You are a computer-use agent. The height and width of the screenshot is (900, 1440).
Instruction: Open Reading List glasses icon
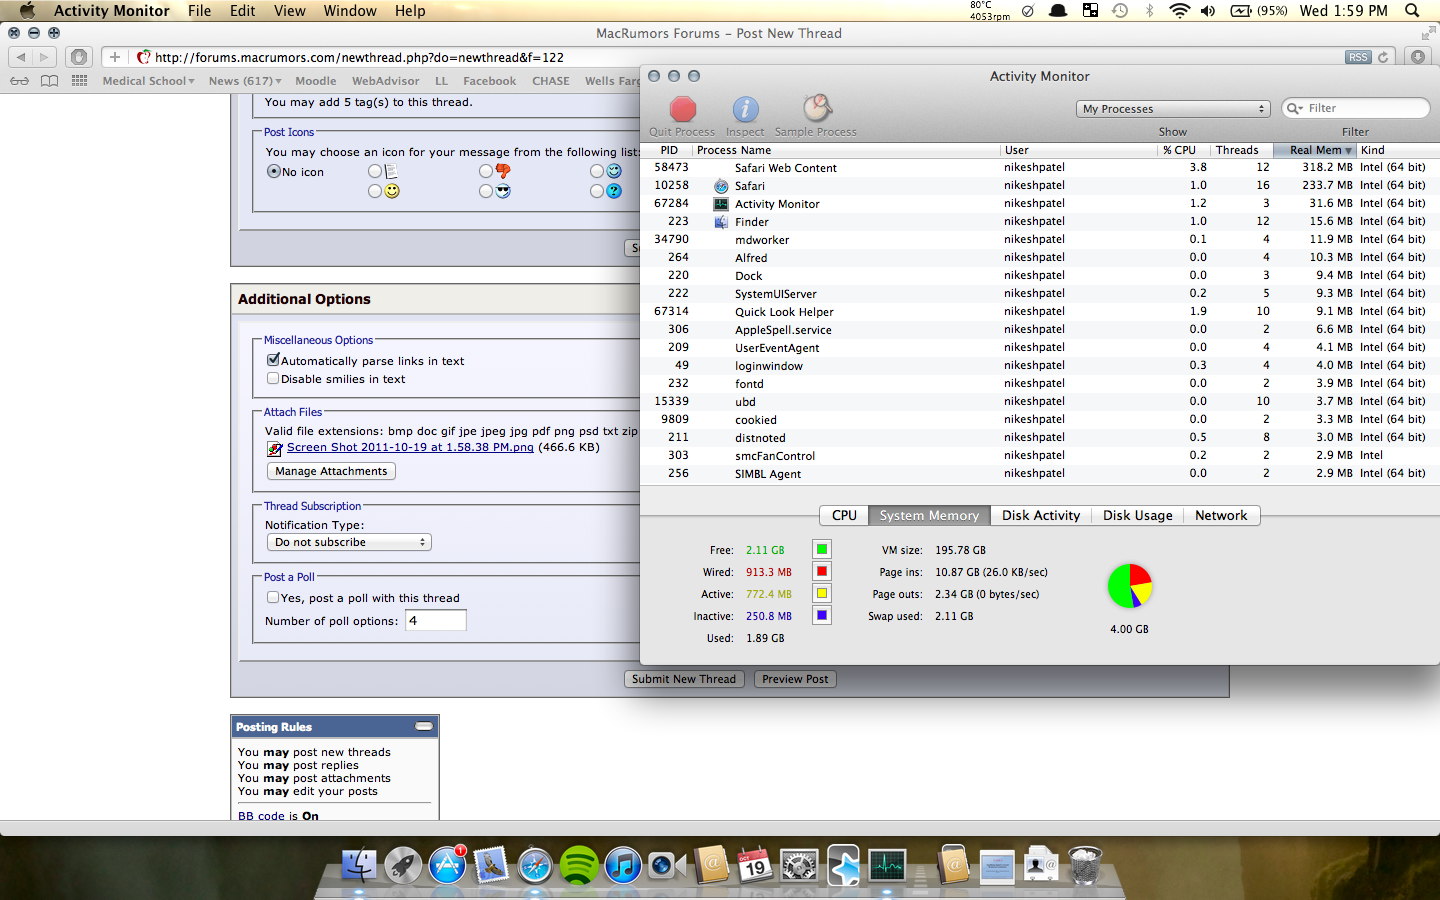point(19,81)
